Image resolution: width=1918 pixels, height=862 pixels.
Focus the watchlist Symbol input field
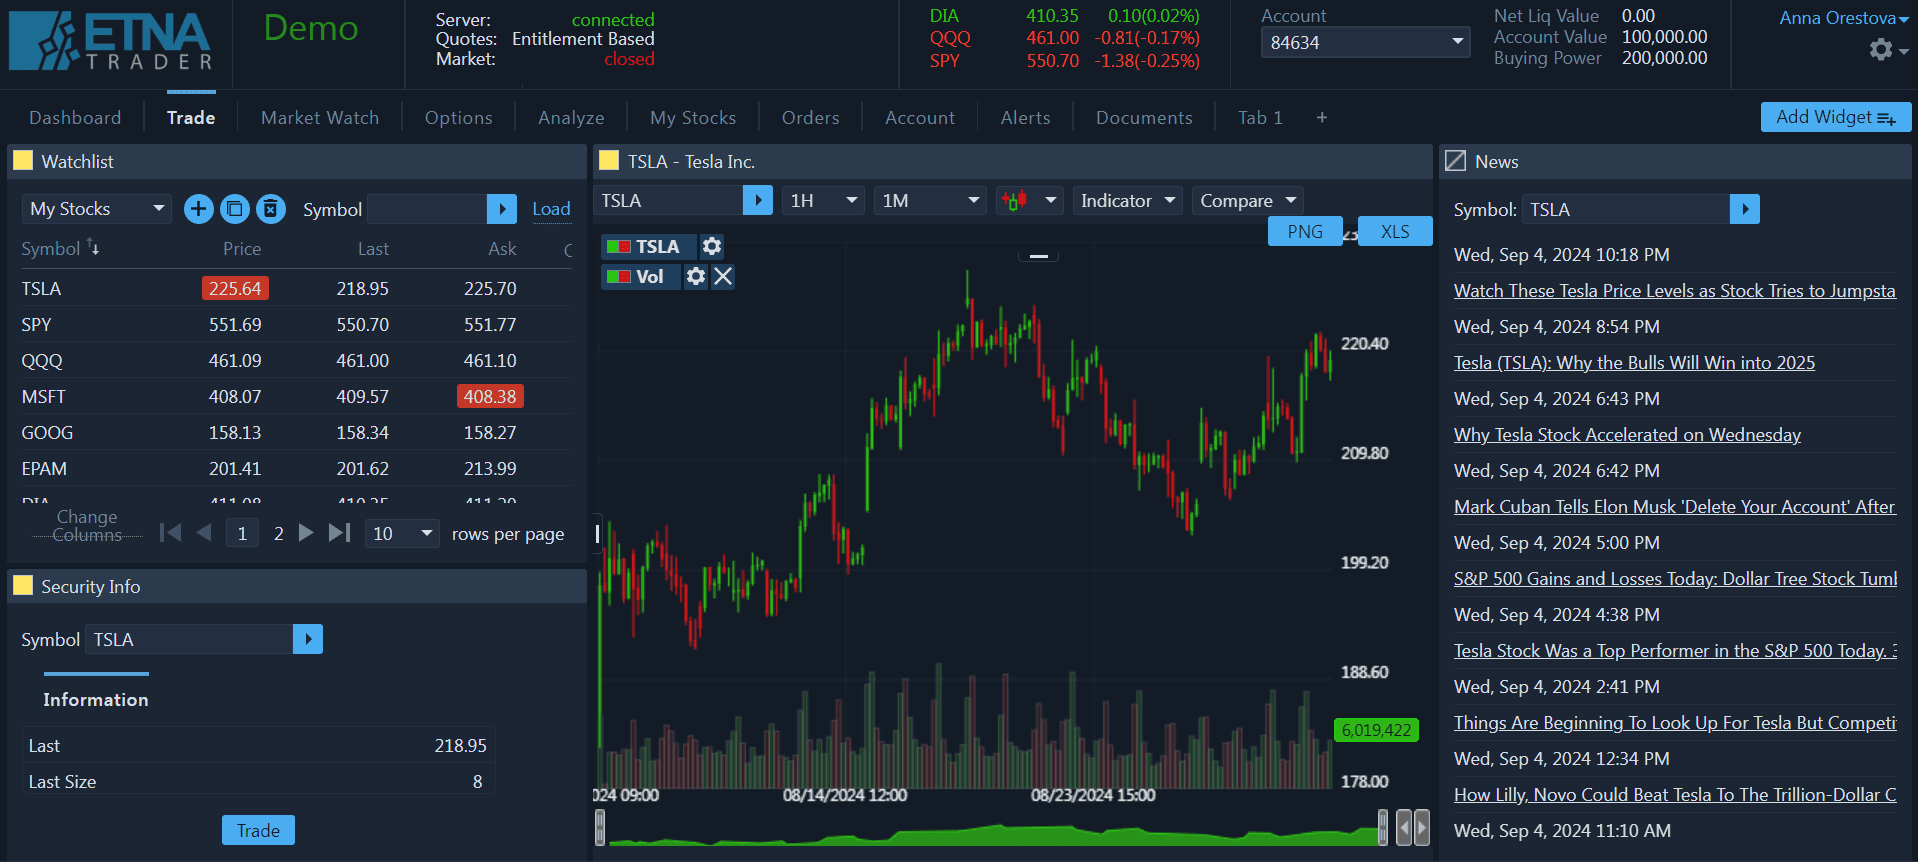point(427,209)
